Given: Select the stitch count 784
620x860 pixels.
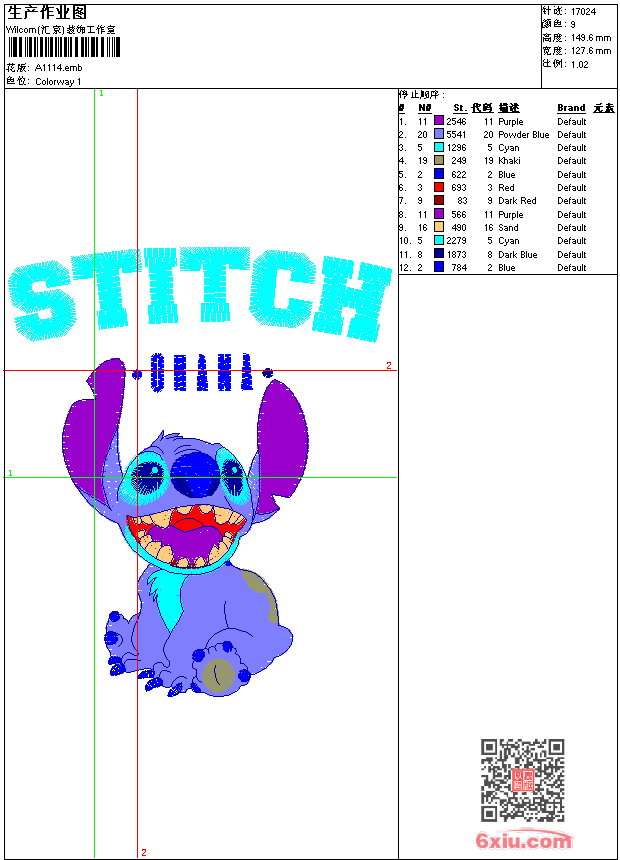Looking at the screenshot, I should [x=459, y=268].
